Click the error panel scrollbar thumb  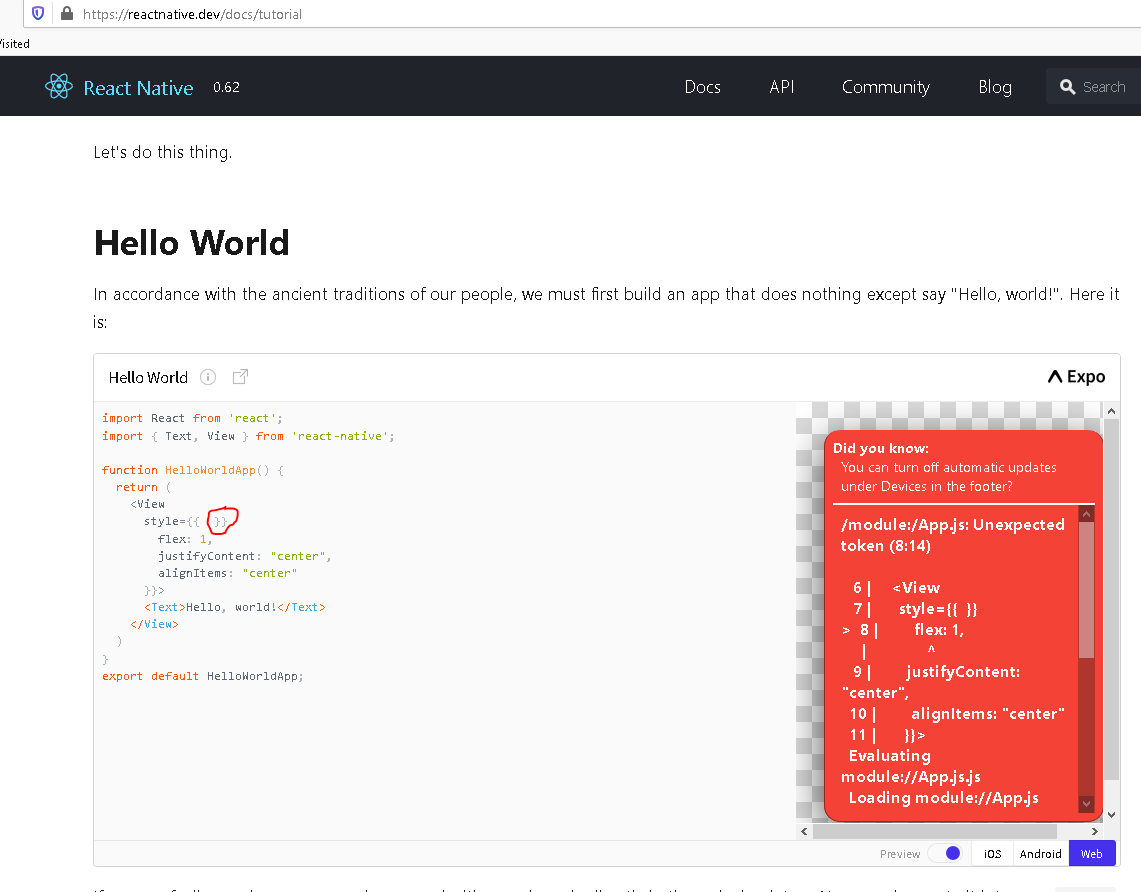(1086, 590)
